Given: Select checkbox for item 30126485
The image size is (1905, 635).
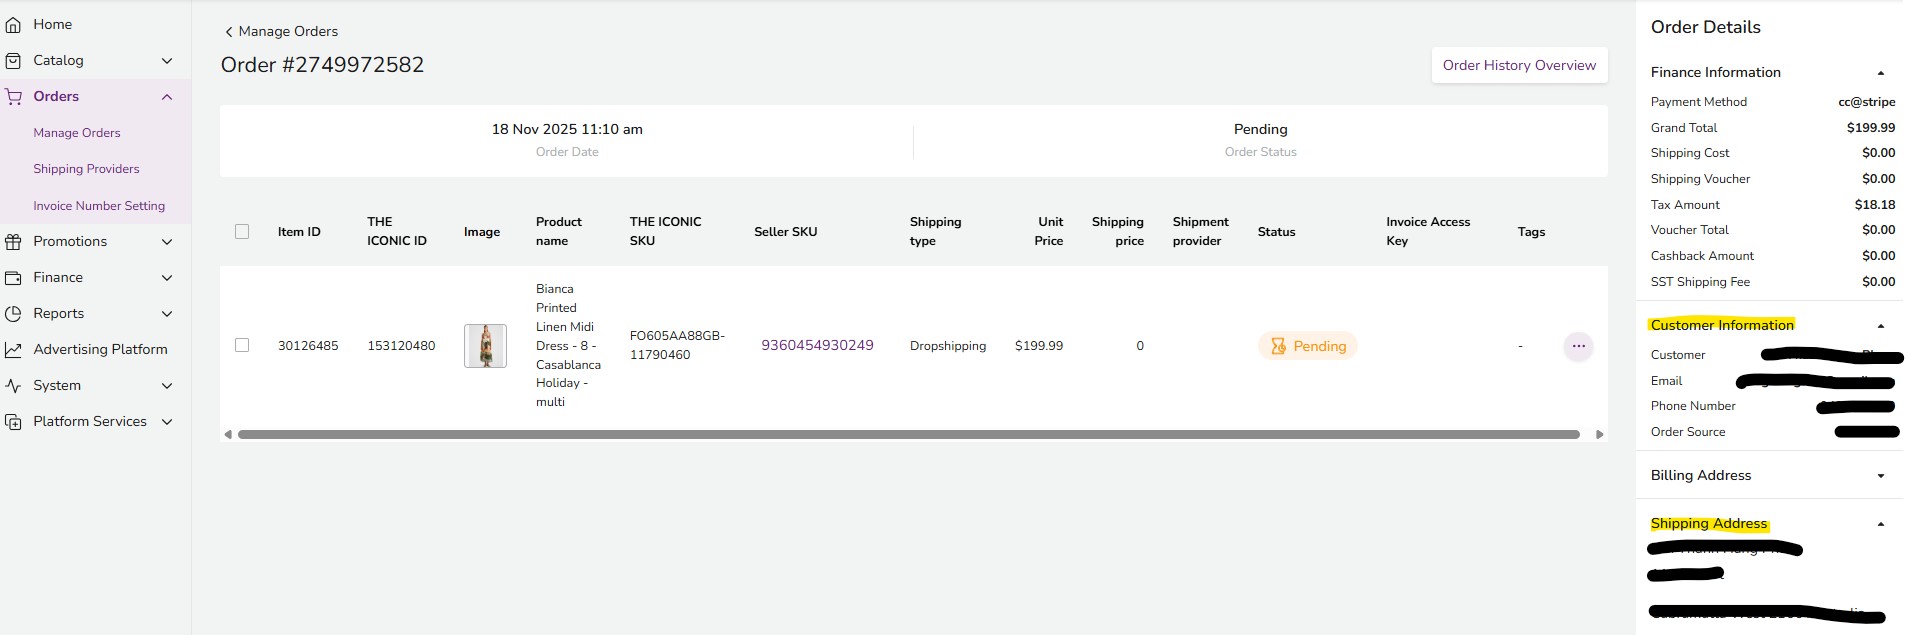Looking at the screenshot, I should (242, 345).
